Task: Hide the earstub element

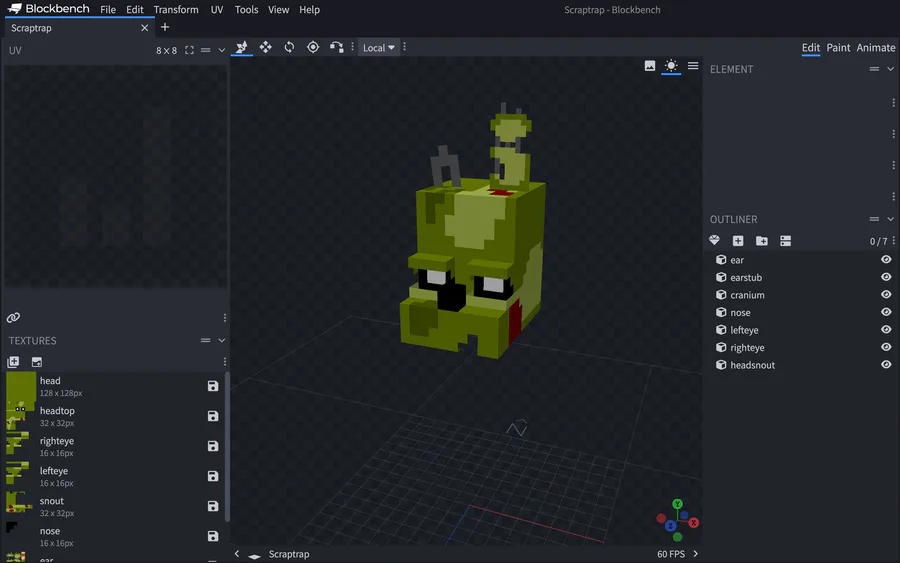Action: tap(886, 277)
